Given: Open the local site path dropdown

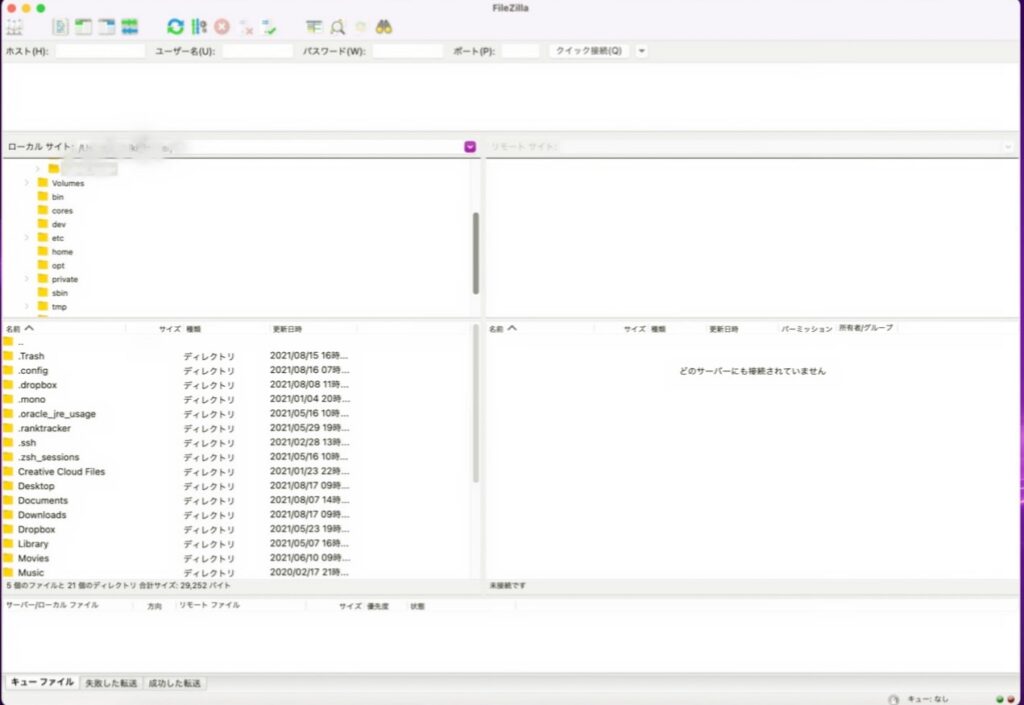Looking at the screenshot, I should pyautogui.click(x=470, y=147).
